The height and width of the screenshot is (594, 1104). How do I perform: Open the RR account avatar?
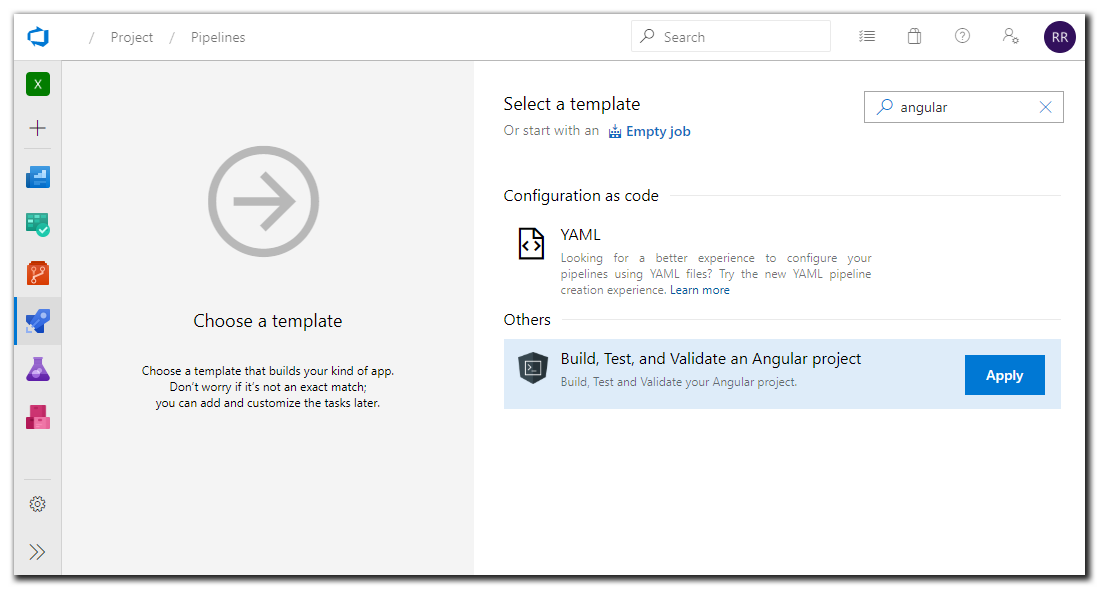click(1060, 37)
